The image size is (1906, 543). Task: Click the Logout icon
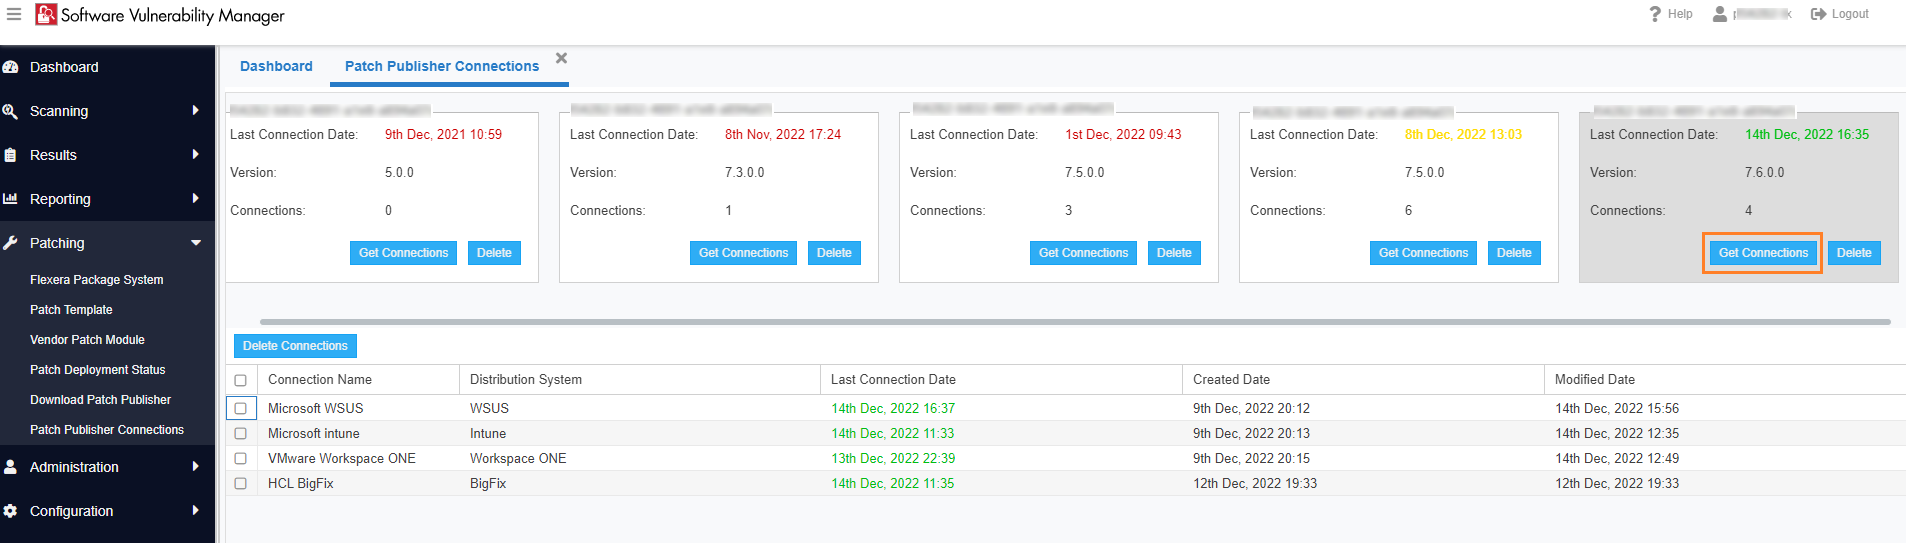[x=1818, y=14]
